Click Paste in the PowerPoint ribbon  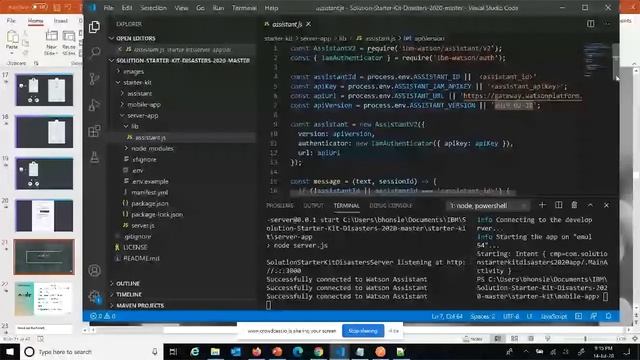pos(12,42)
